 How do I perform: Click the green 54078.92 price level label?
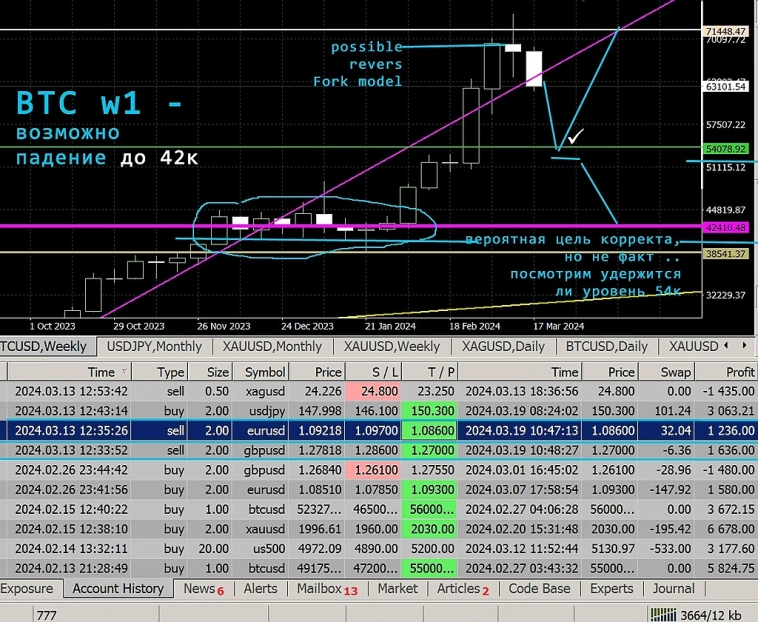pyautogui.click(x=727, y=148)
